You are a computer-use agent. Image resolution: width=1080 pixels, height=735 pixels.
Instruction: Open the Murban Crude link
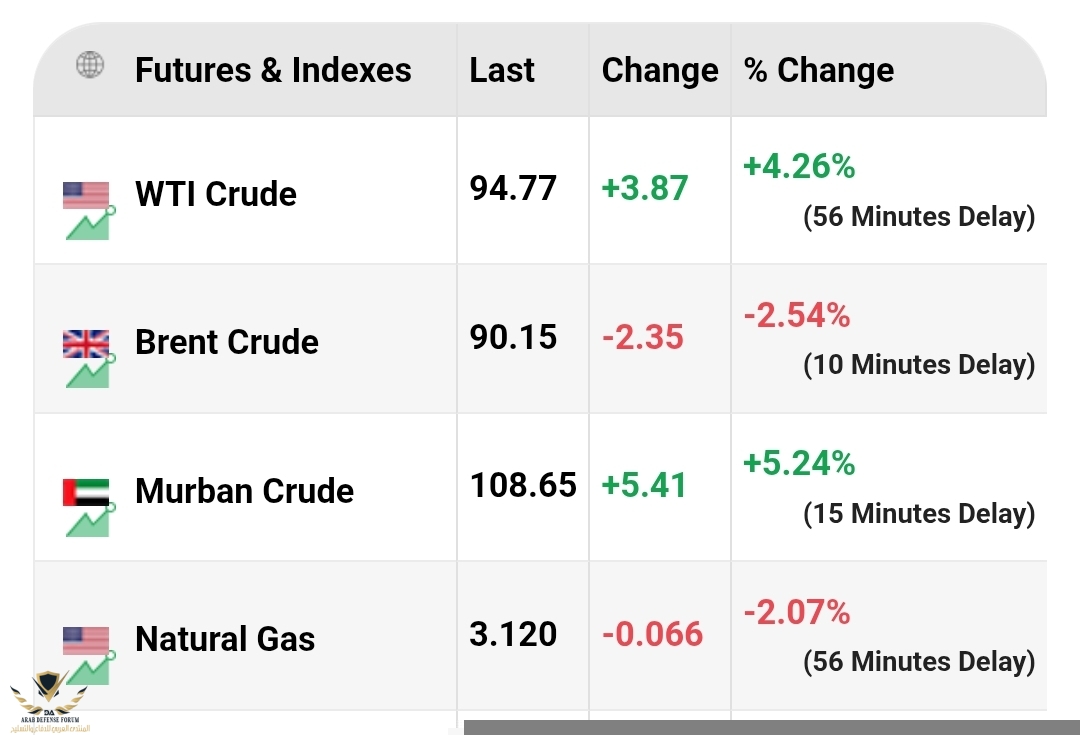coord(245,490)
